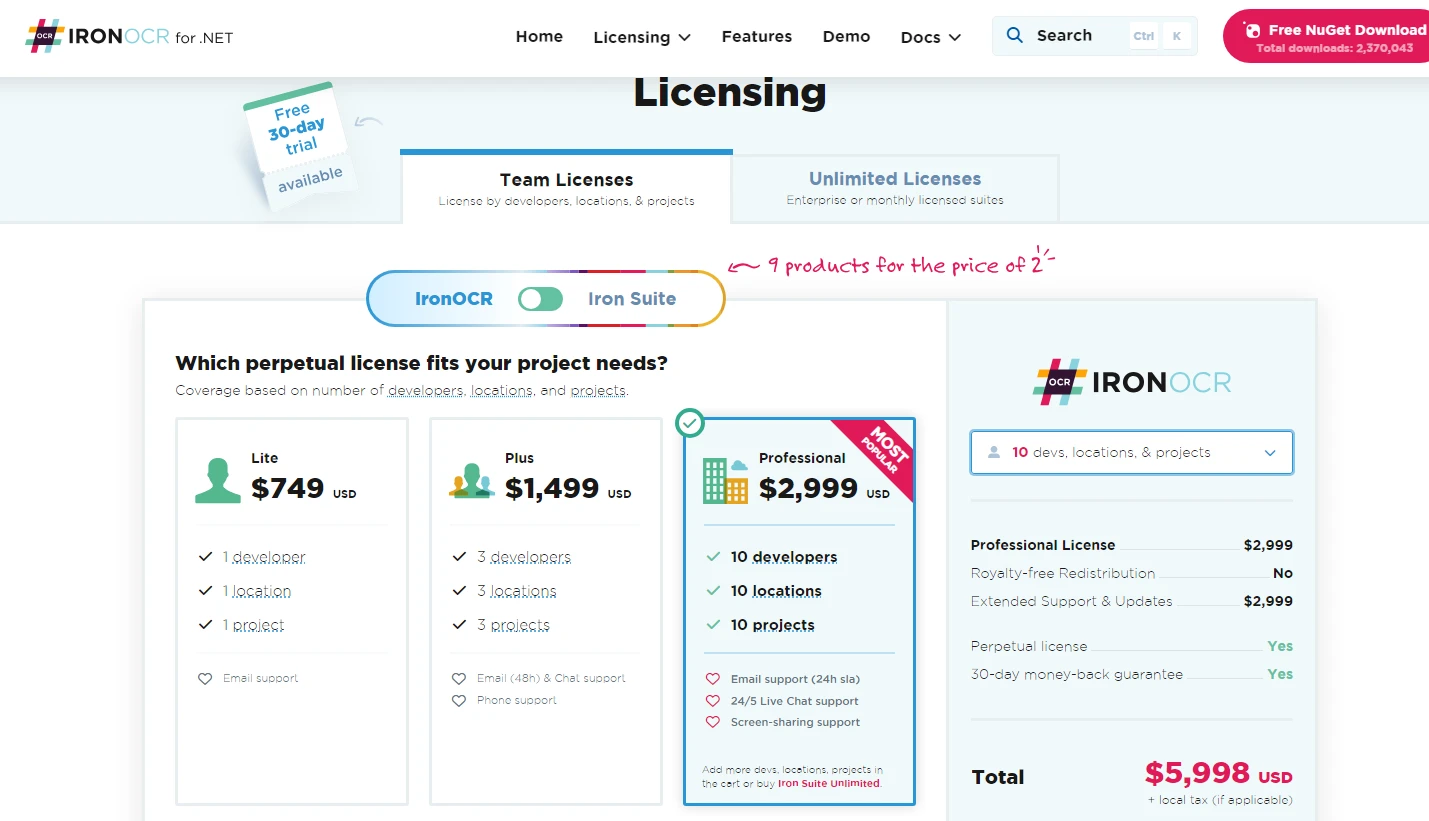Click the IronOCR logo in the summary panel
Viewport: 1429px width, 821px height.
click(1131, 383)
